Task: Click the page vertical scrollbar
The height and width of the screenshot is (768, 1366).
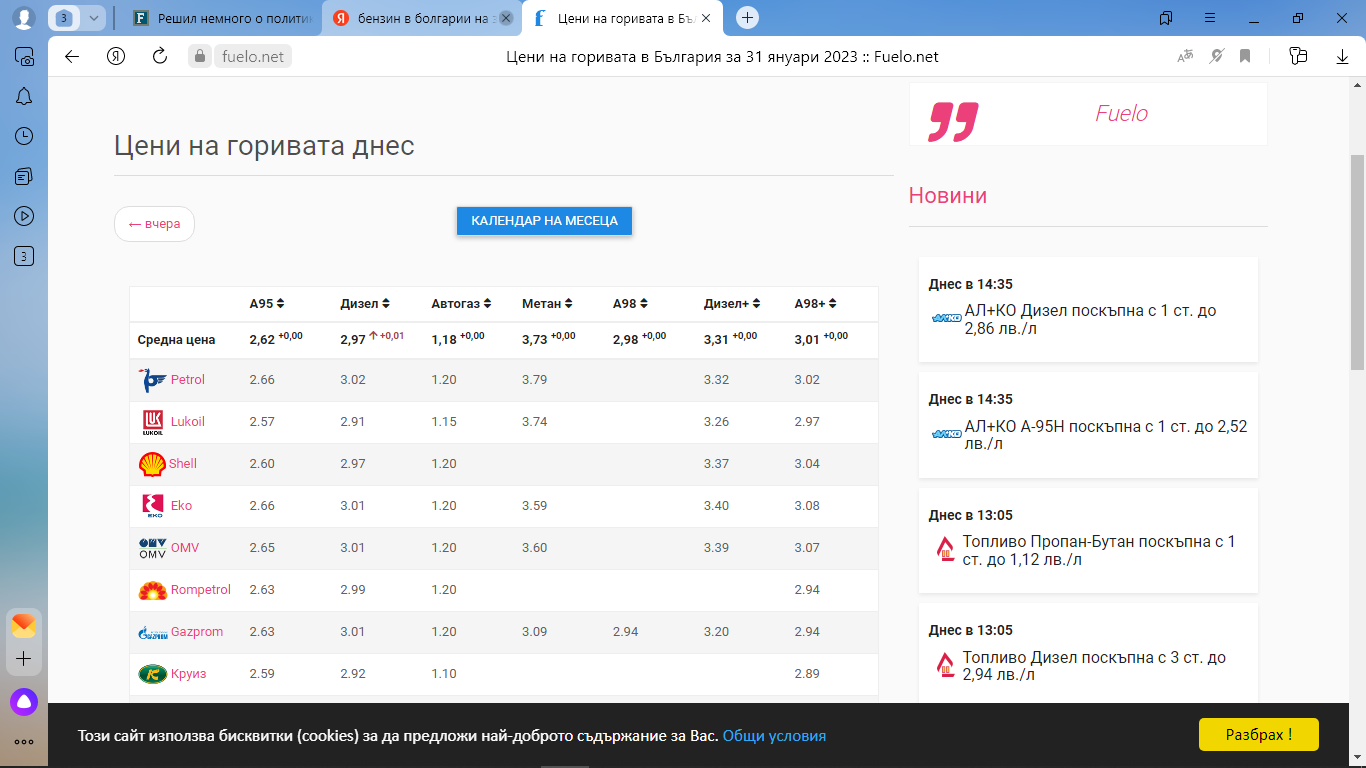Action: pyautogui.click(x=1357, y=263)
